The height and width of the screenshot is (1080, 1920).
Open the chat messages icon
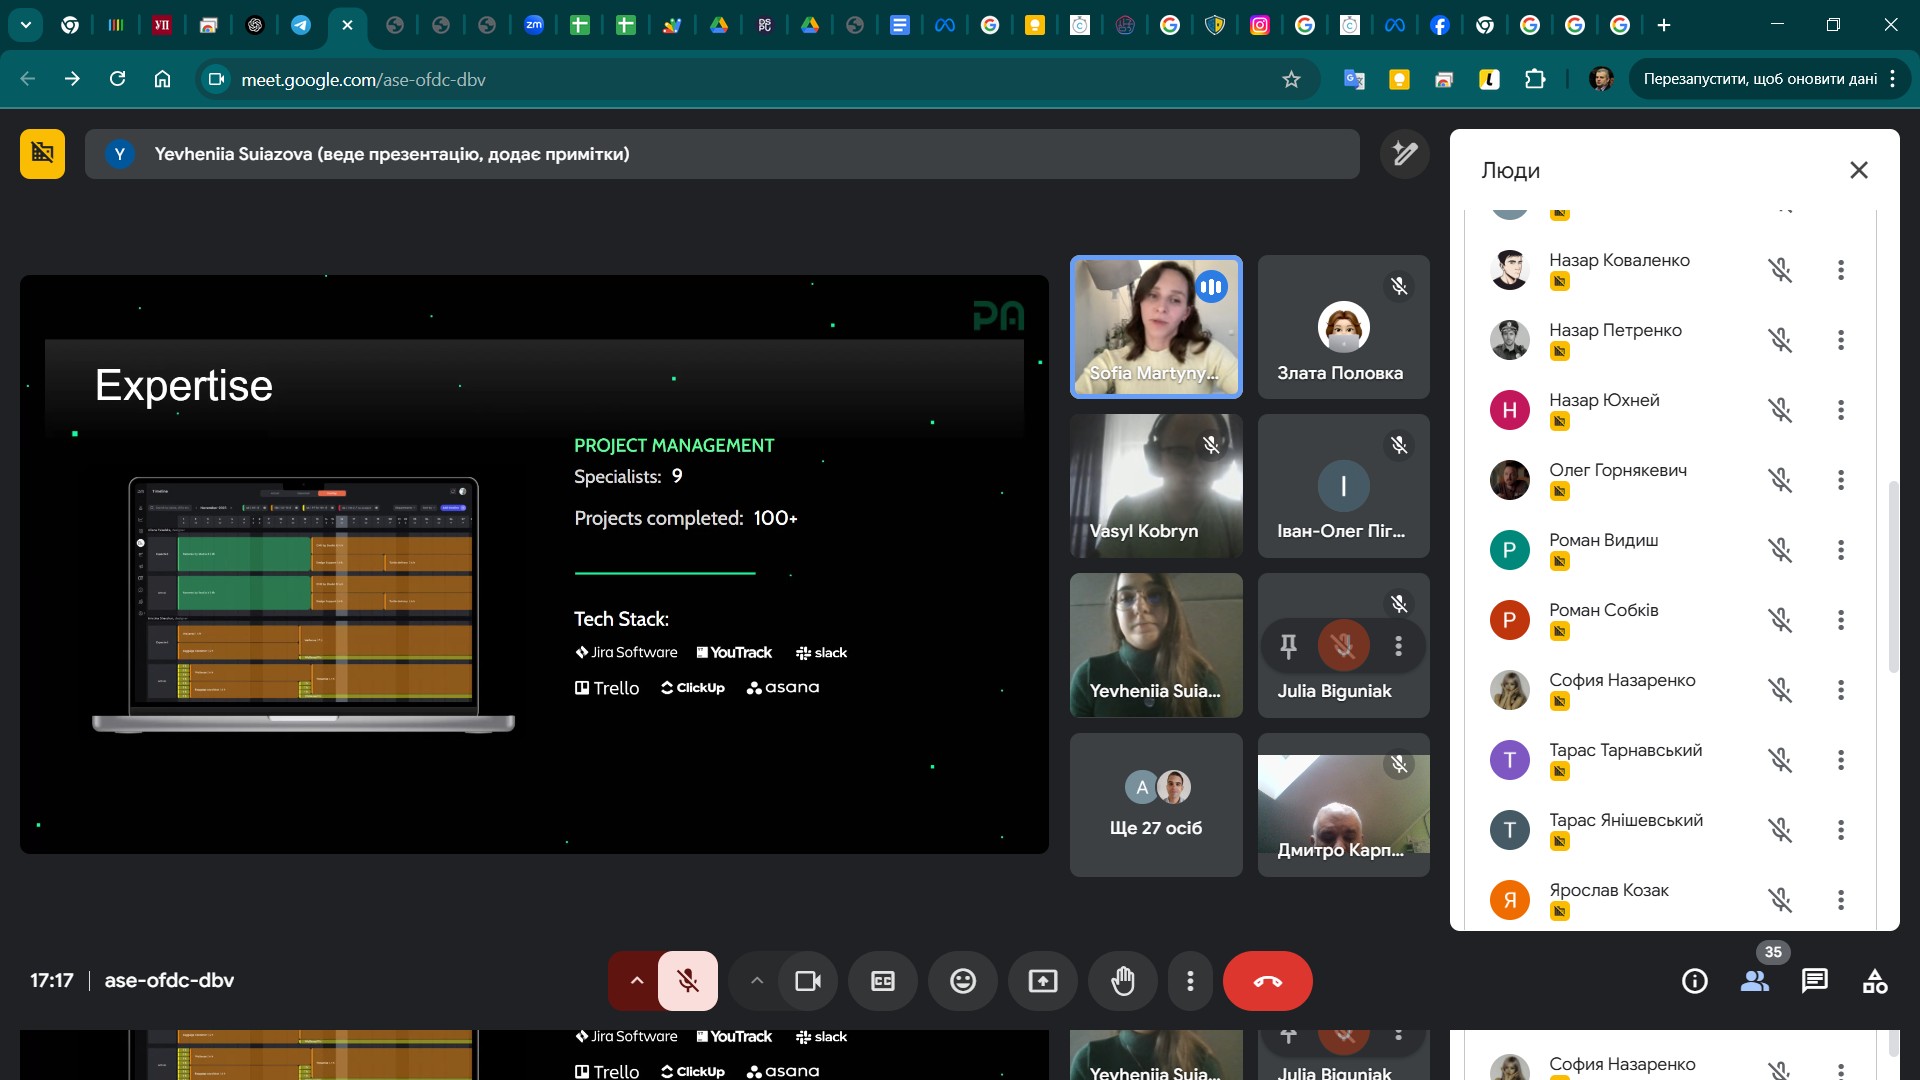[x=1815, y=981]
